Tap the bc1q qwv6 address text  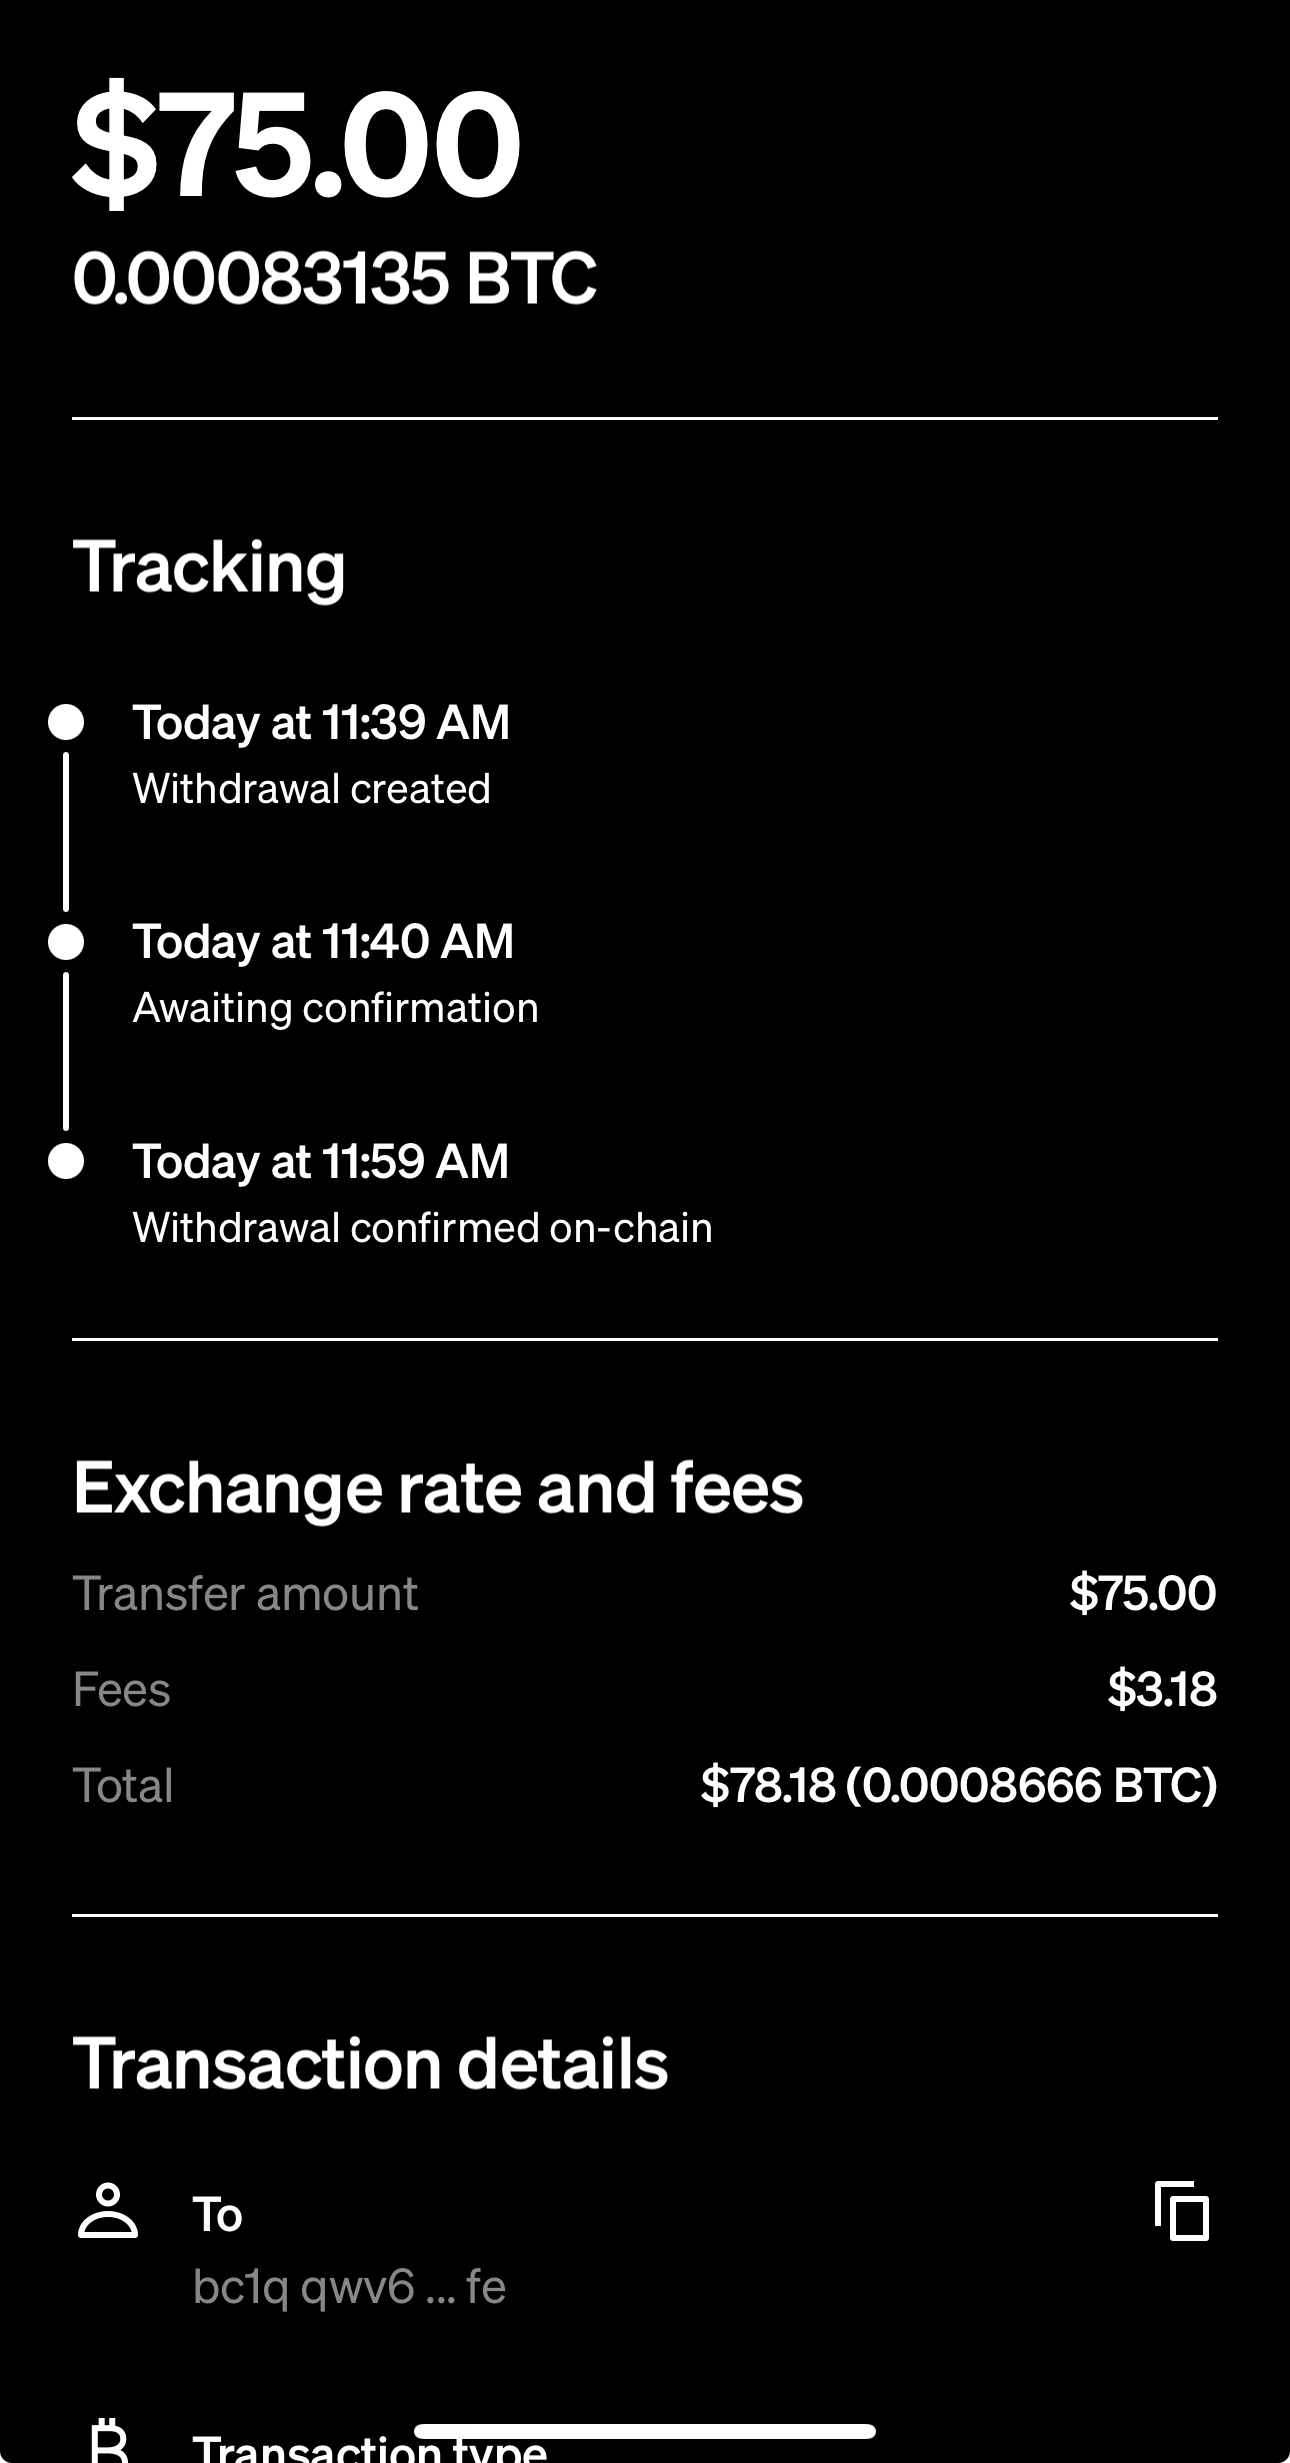(x=349, y=2286)
